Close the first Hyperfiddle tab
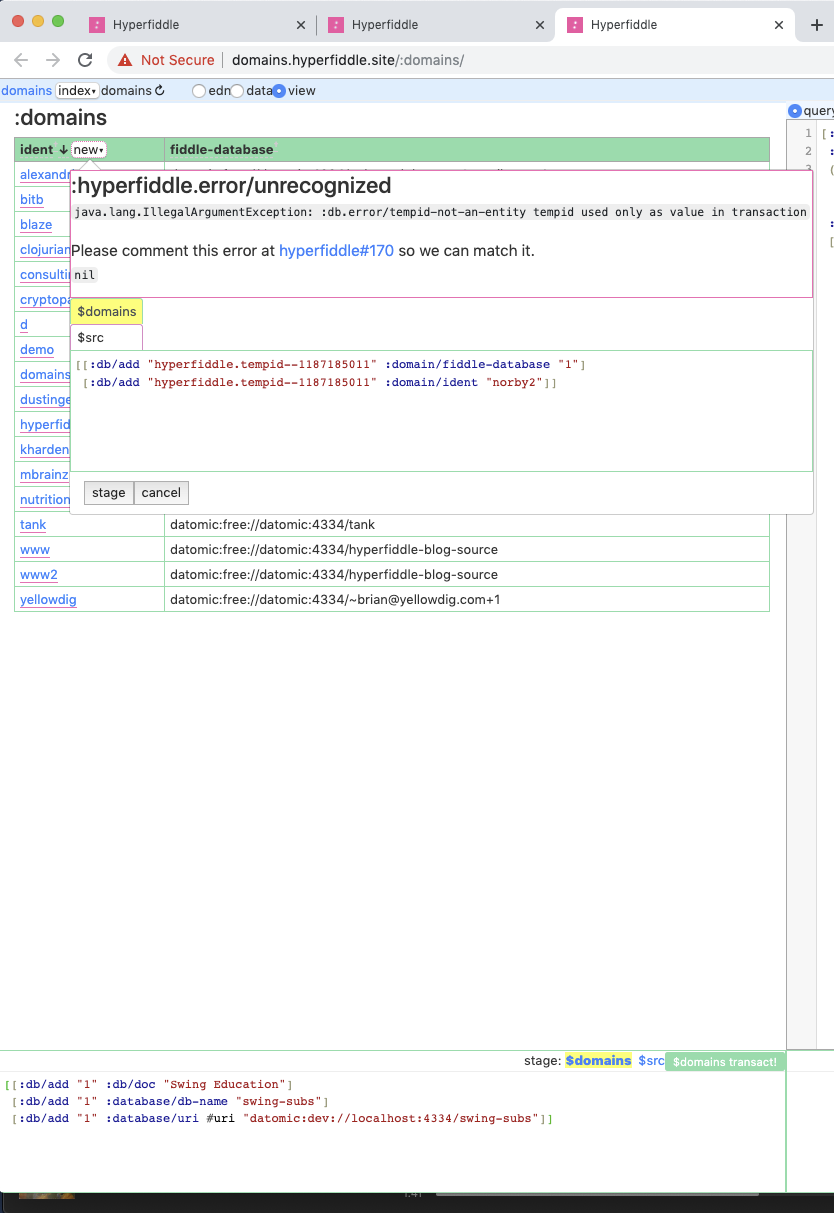 [301, 25]
